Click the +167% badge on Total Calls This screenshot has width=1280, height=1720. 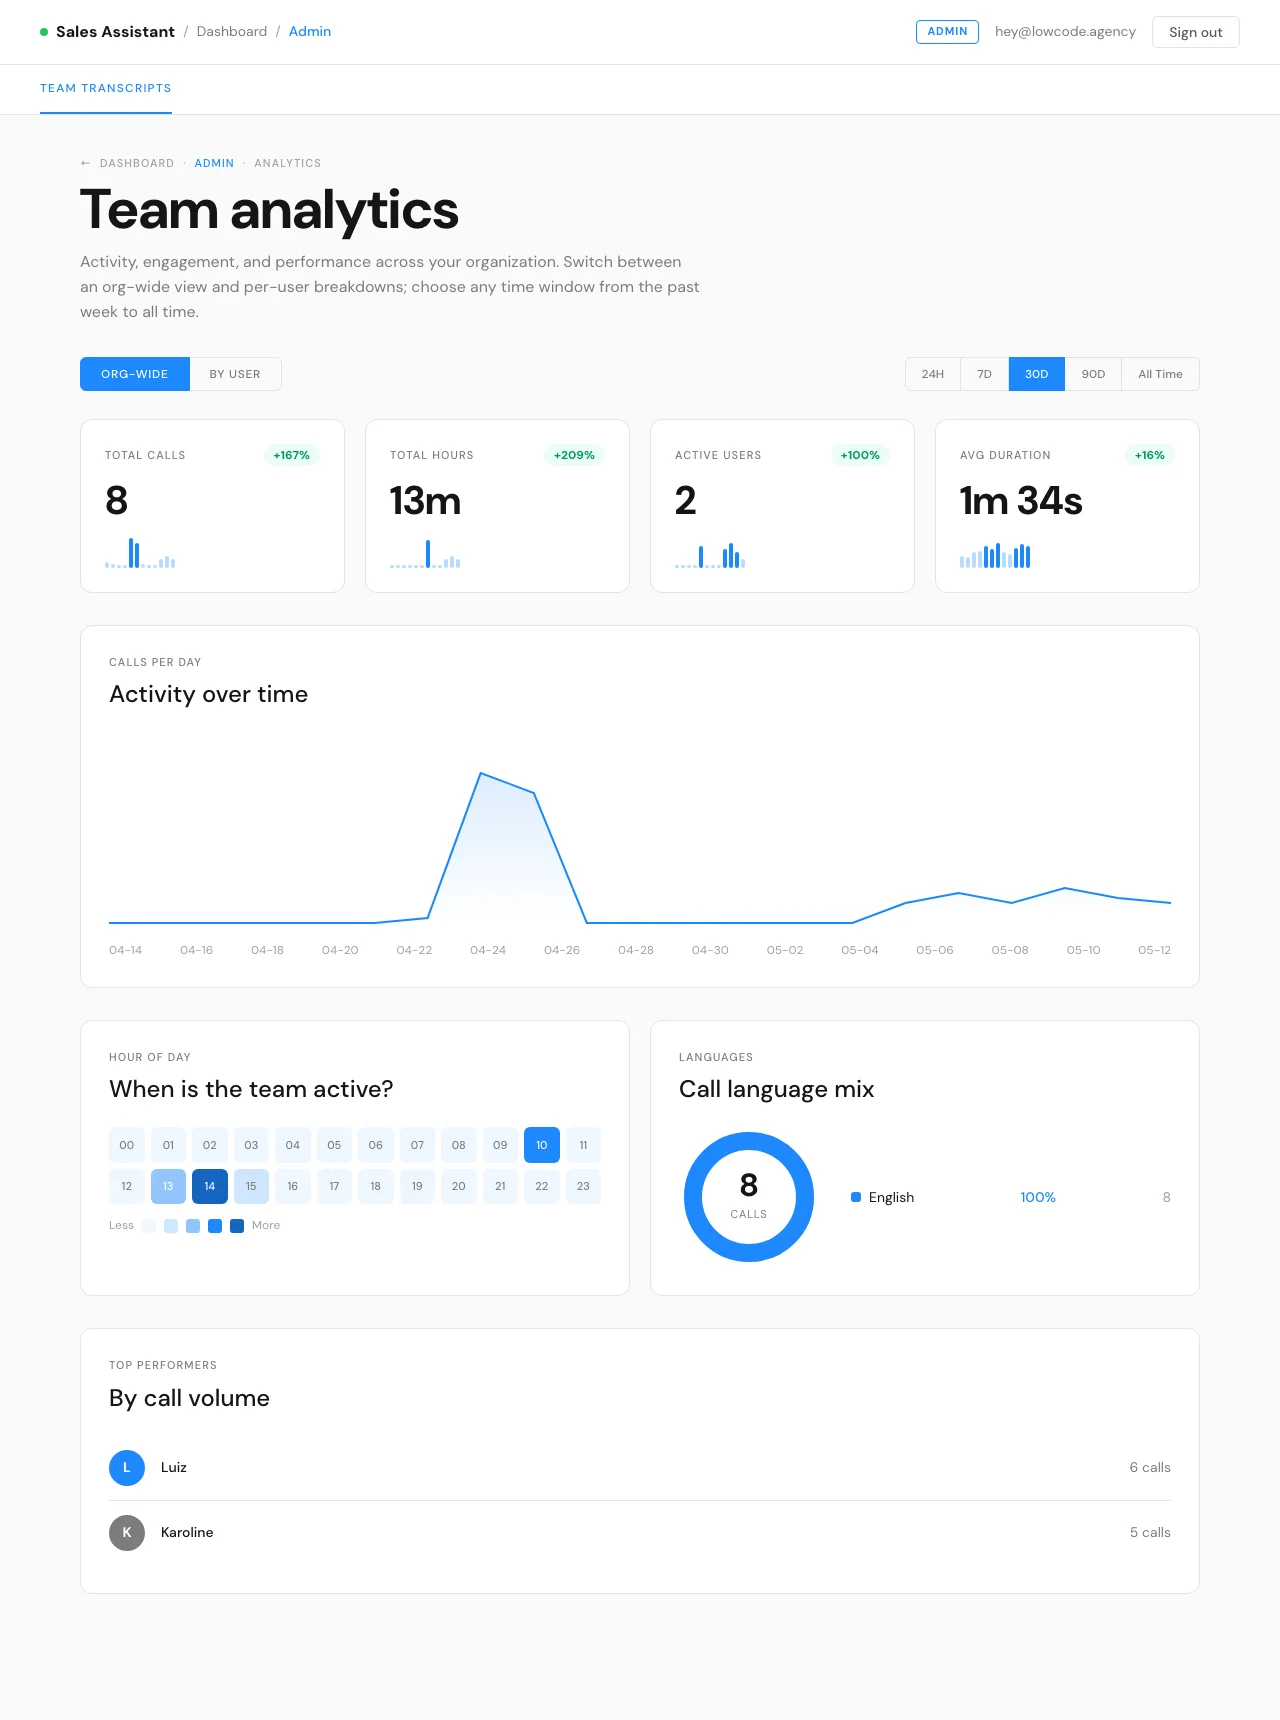click(x=292, y=455)
